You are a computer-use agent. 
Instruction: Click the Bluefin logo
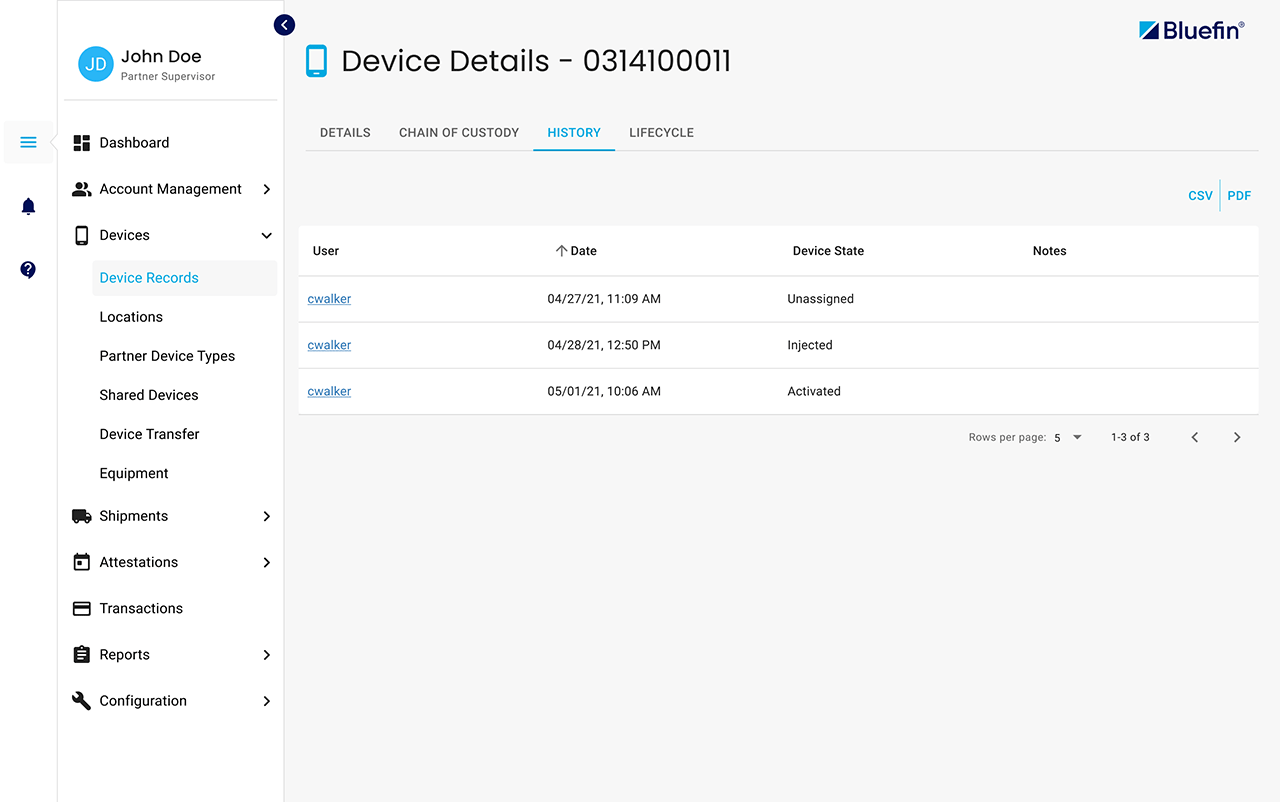click(1192, 31)
